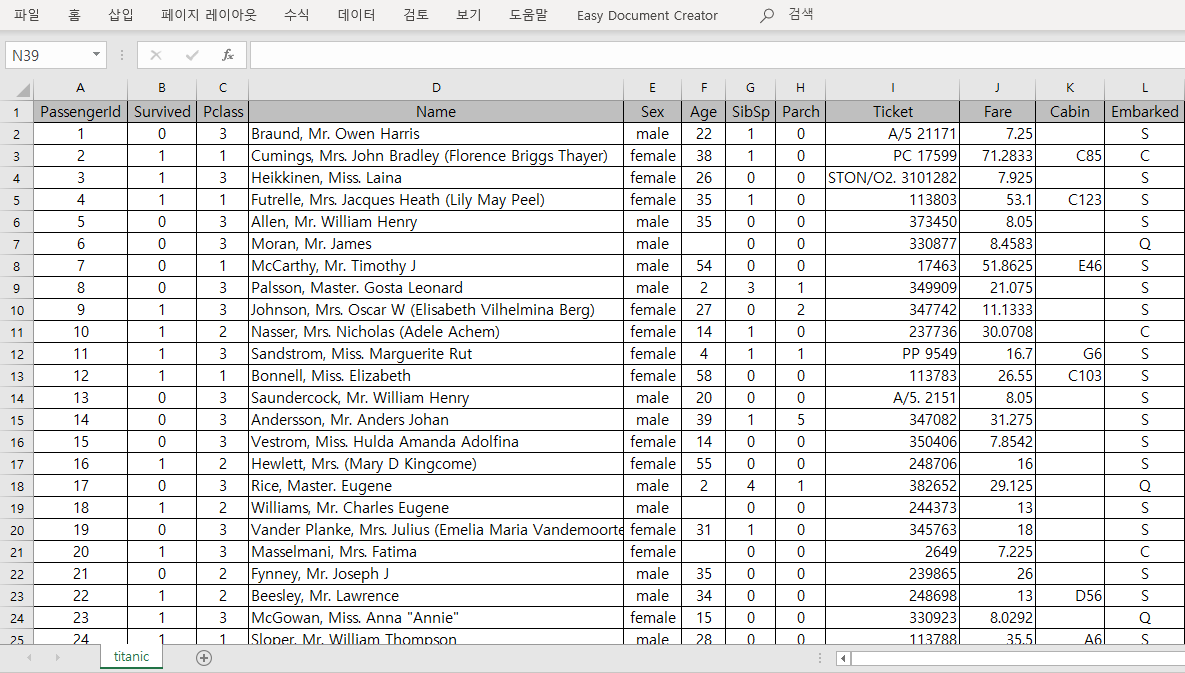
Task: Click the Cancel (X) icon beside formula bar
Action: (x=156, y=55)
